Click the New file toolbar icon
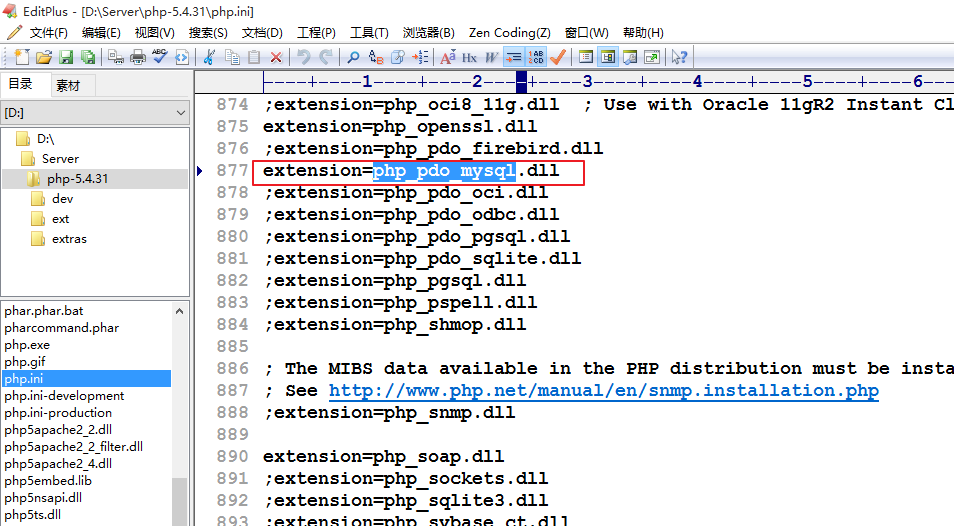Image resolution: width=954 pixels, height=526 pixels. 21,57
